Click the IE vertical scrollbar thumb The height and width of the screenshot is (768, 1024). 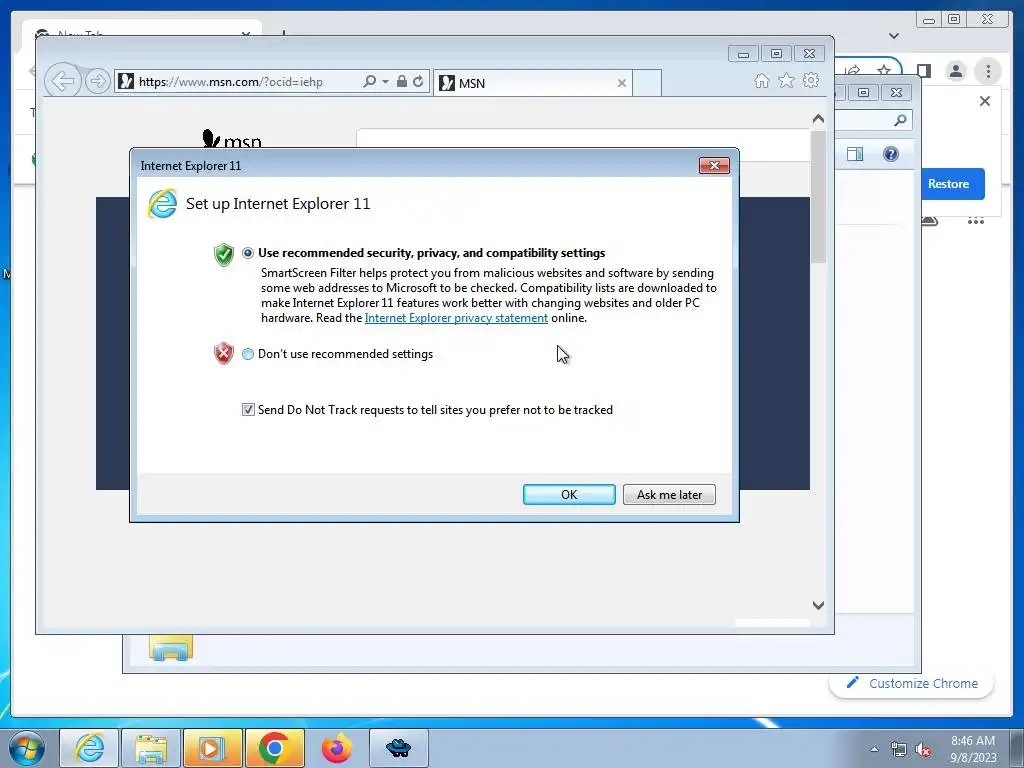[818, 196]
